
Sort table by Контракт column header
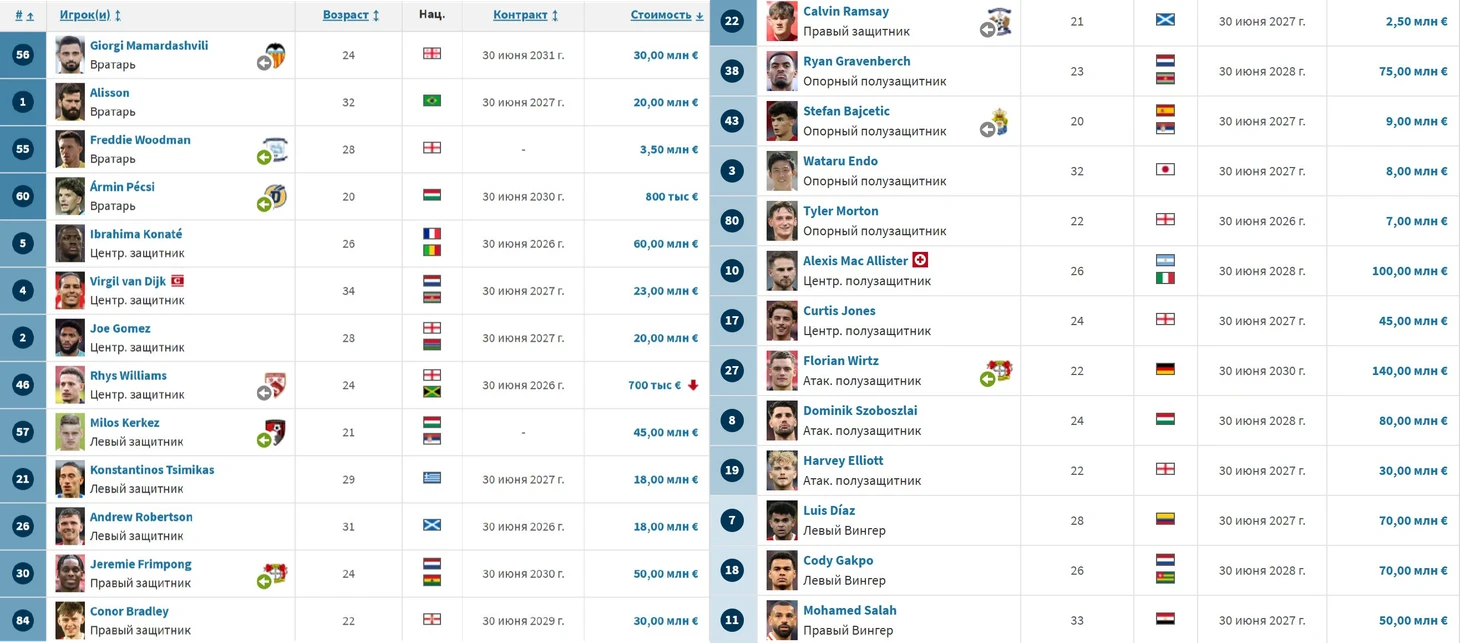[525, 15]
